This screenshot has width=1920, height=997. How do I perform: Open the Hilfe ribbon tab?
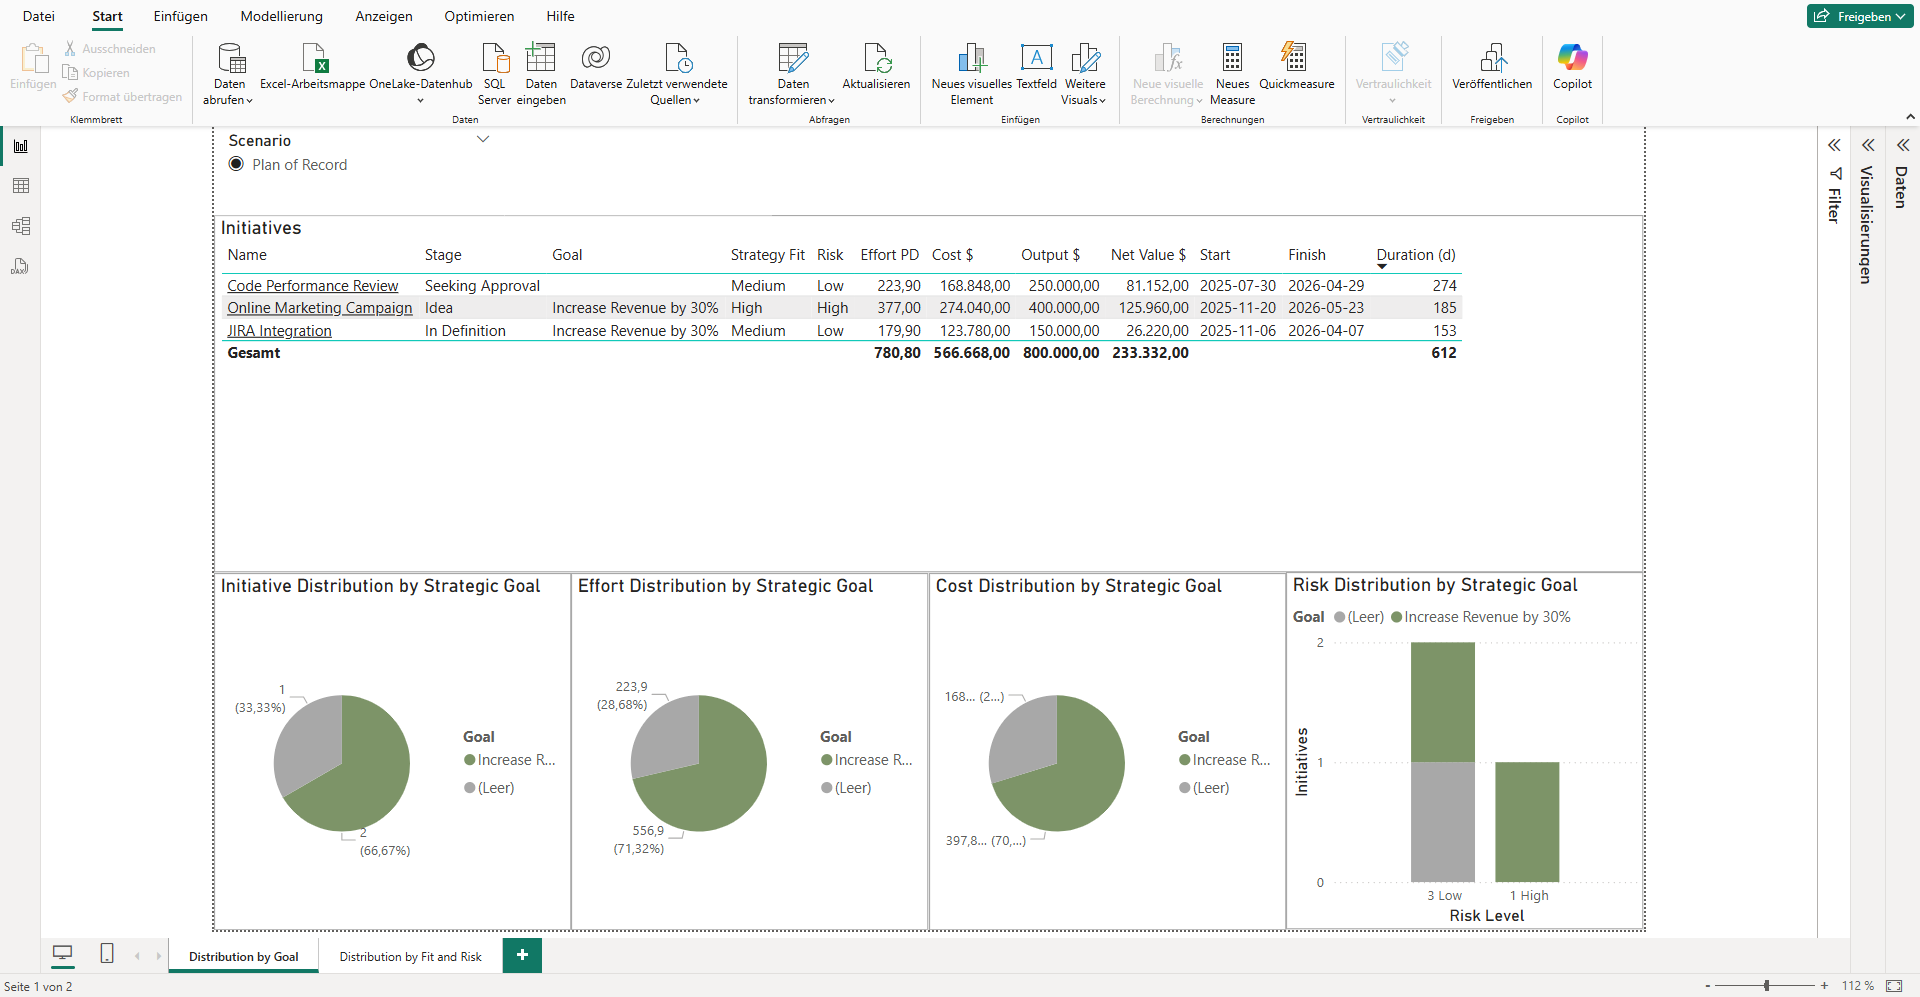pos(560,16)
